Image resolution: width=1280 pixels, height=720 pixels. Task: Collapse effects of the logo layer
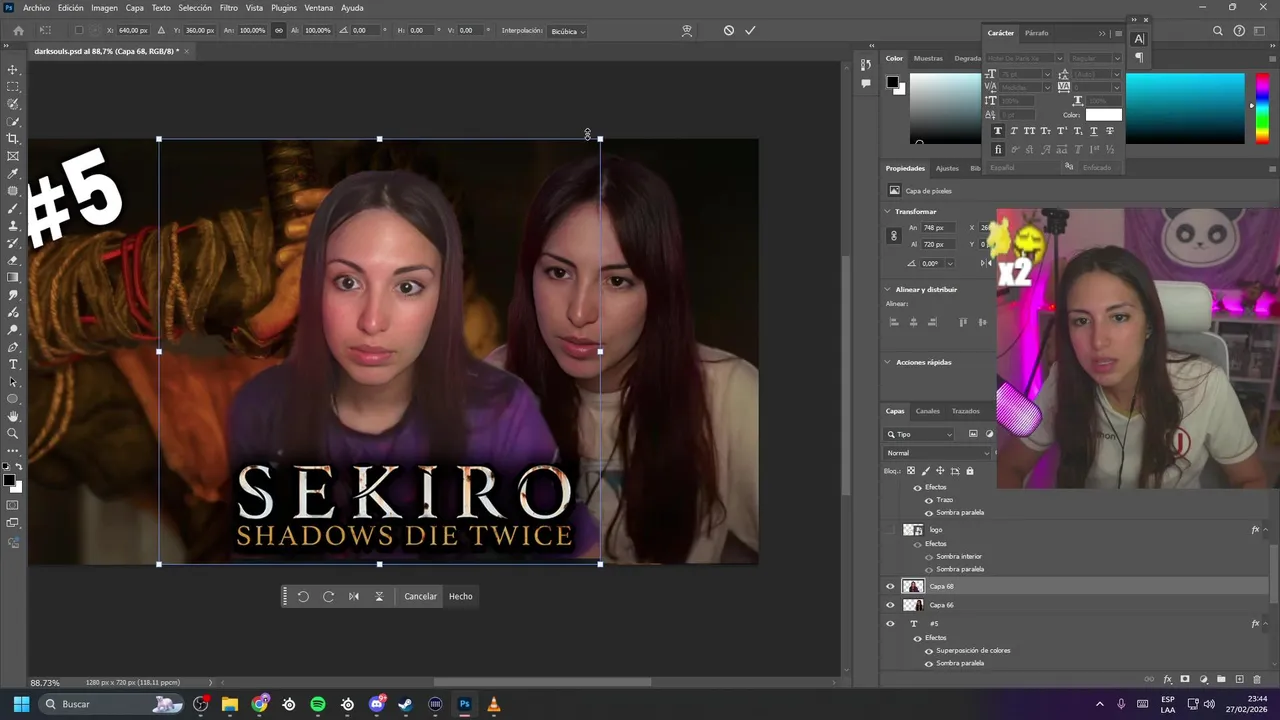click(1265, 530)
